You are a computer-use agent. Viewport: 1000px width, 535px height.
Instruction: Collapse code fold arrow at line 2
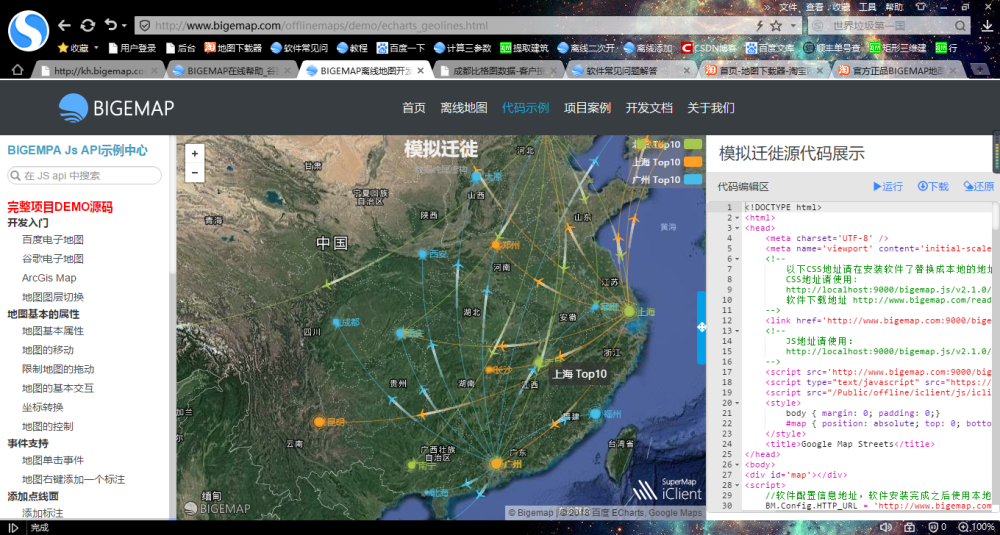737,218
